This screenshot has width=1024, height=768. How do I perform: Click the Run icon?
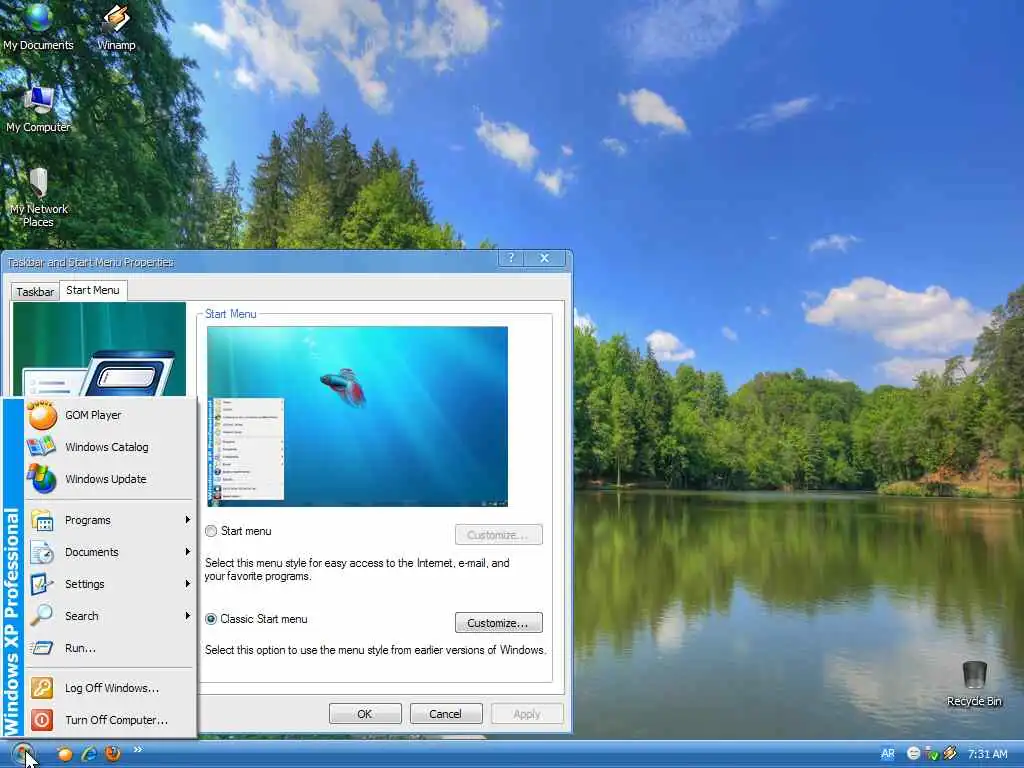[42, 648]
